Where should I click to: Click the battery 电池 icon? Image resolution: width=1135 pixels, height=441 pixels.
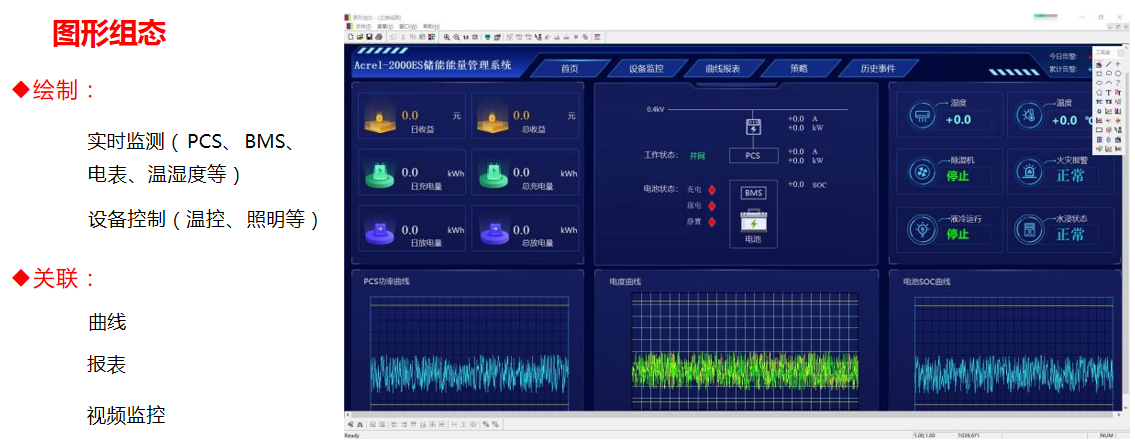pyautogui.click(x=753, y=222)
